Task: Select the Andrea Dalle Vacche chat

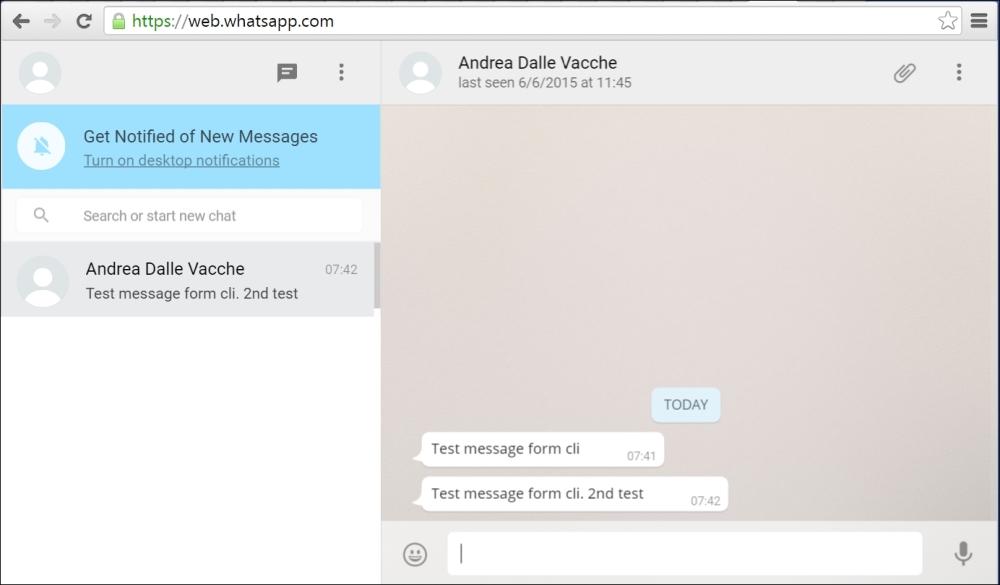Action: 188,280
